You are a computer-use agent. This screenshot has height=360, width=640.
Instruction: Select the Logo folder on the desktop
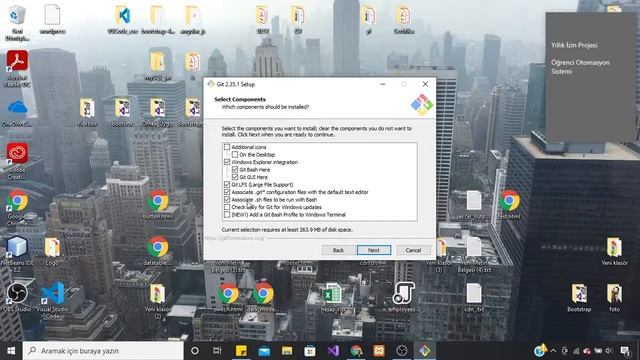tap(52, 251)
